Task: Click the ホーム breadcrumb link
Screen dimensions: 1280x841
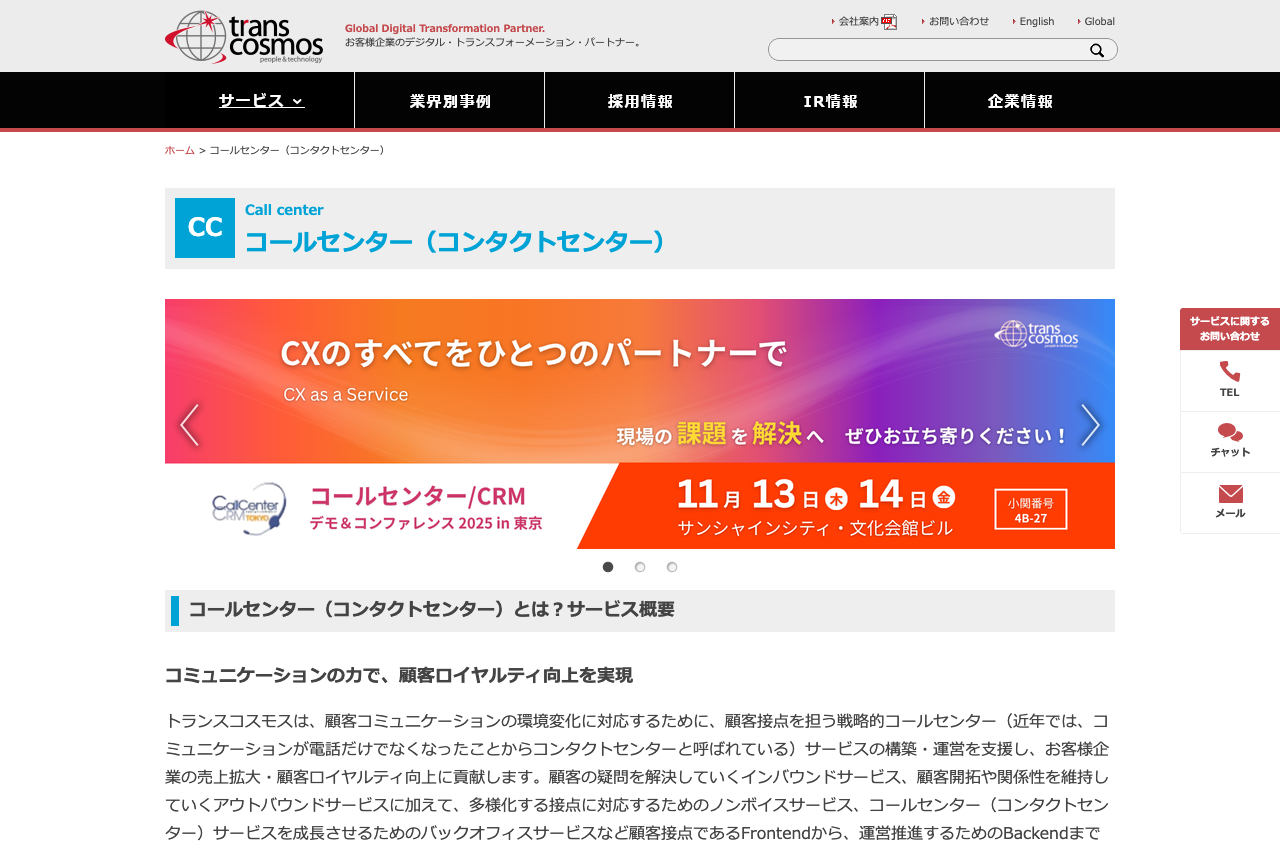Action: tap(180, 150)
